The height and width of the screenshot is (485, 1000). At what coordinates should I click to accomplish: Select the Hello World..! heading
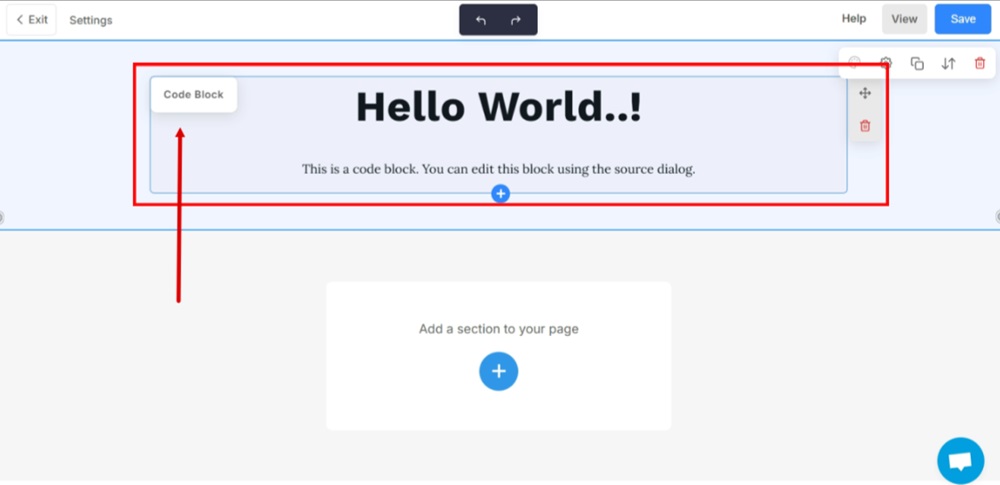tap(499, 107)
